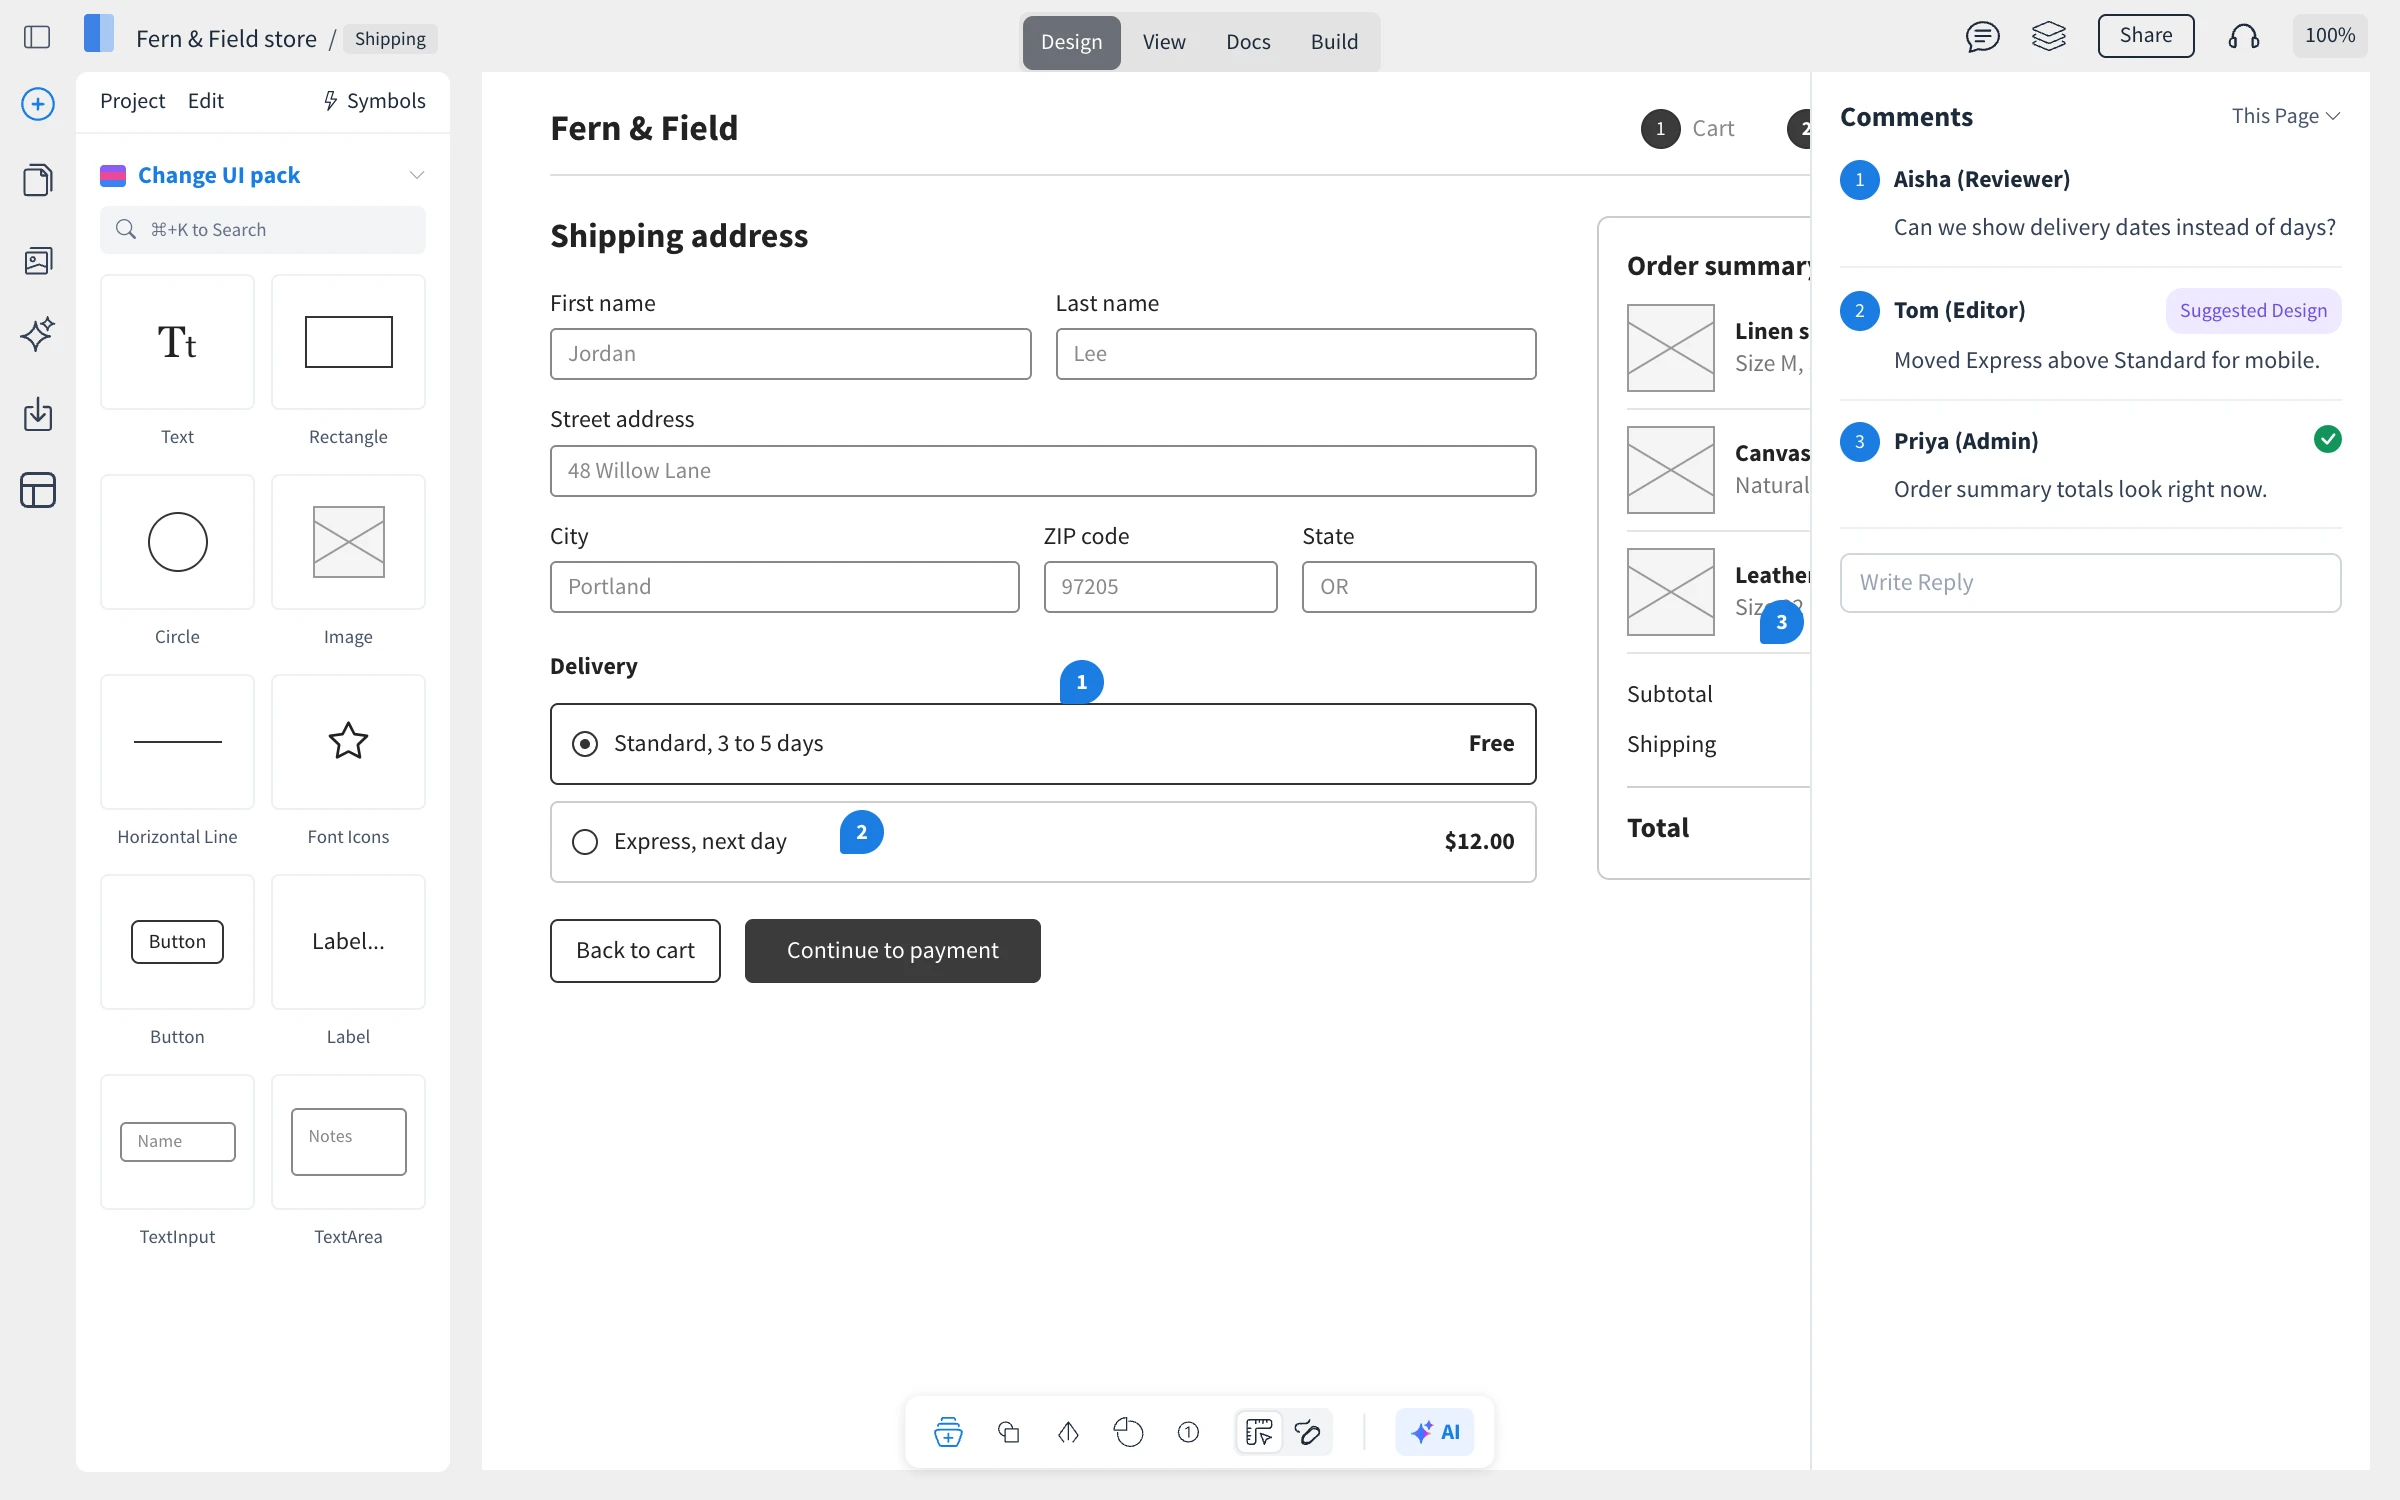
Task: Click the blue plus add-component icon
Action: (x=38, y=104)
